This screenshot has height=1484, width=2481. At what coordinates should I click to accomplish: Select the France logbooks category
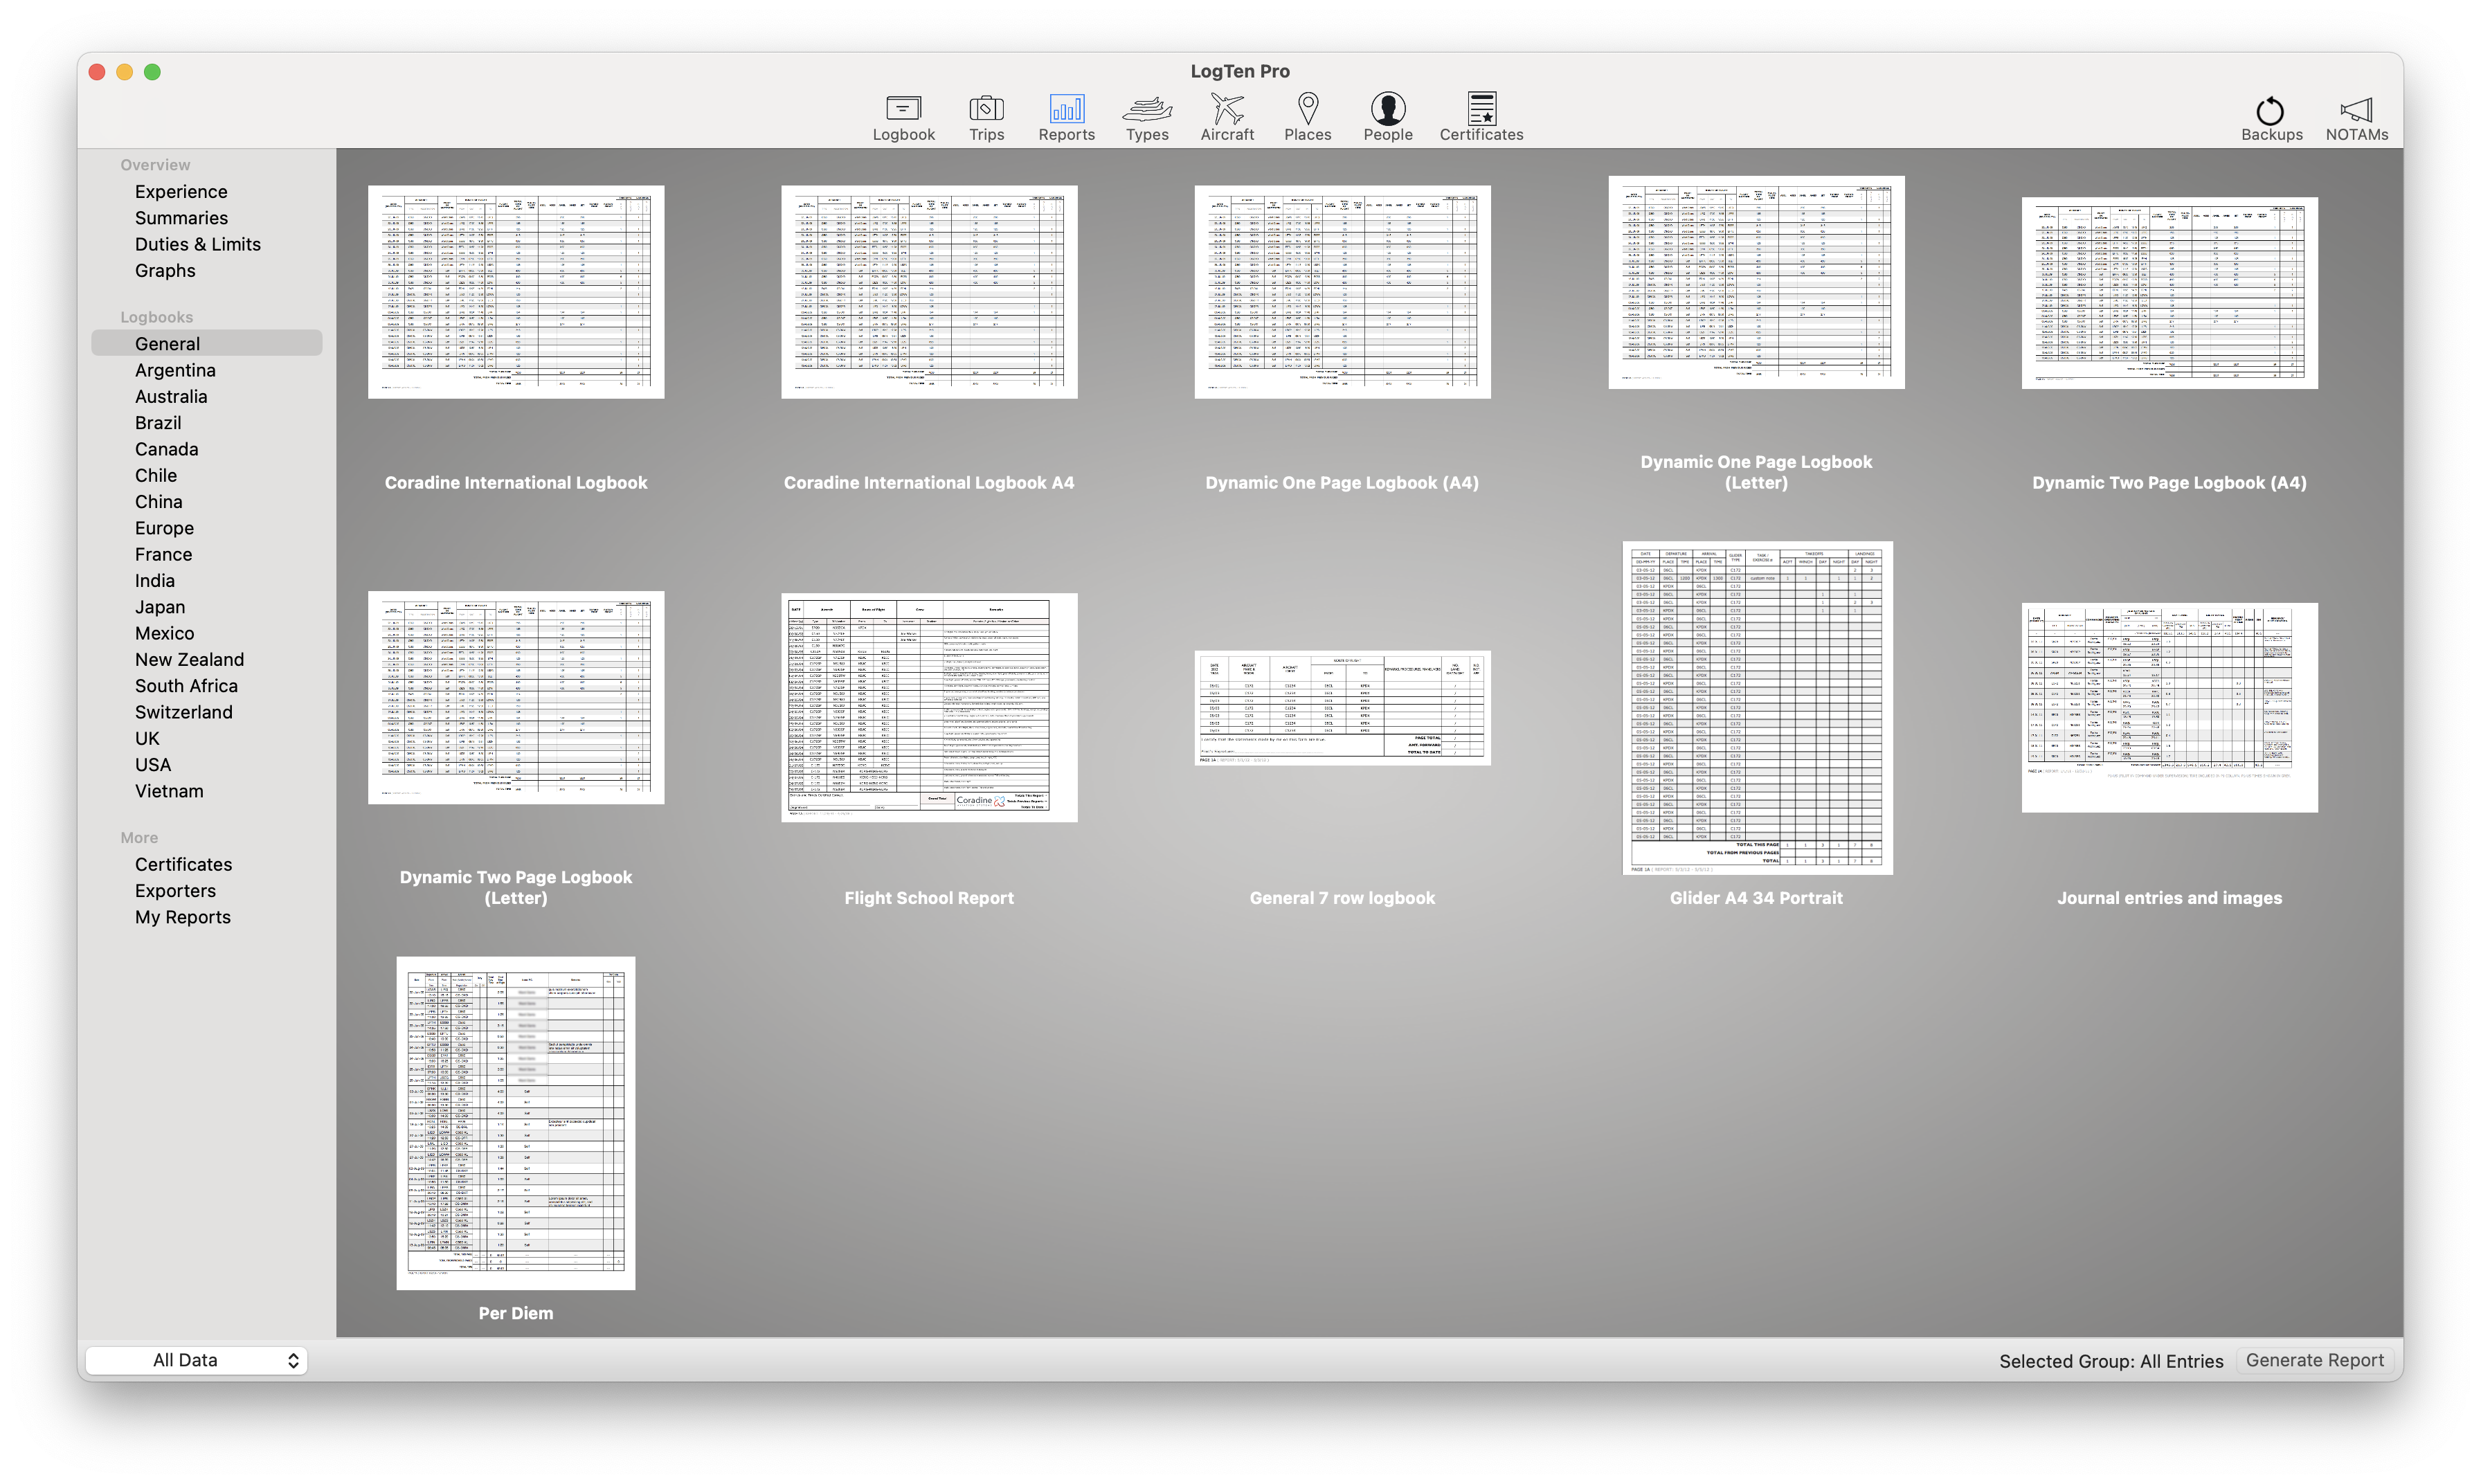pos(163,554)
